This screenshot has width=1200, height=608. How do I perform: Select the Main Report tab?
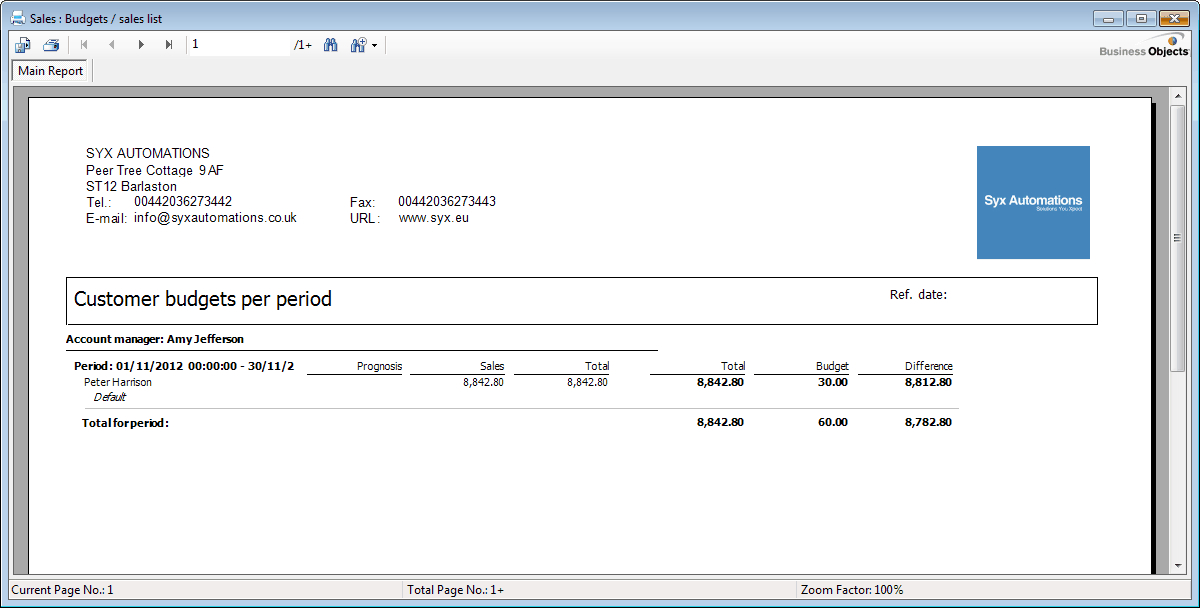tap(51, 71)
